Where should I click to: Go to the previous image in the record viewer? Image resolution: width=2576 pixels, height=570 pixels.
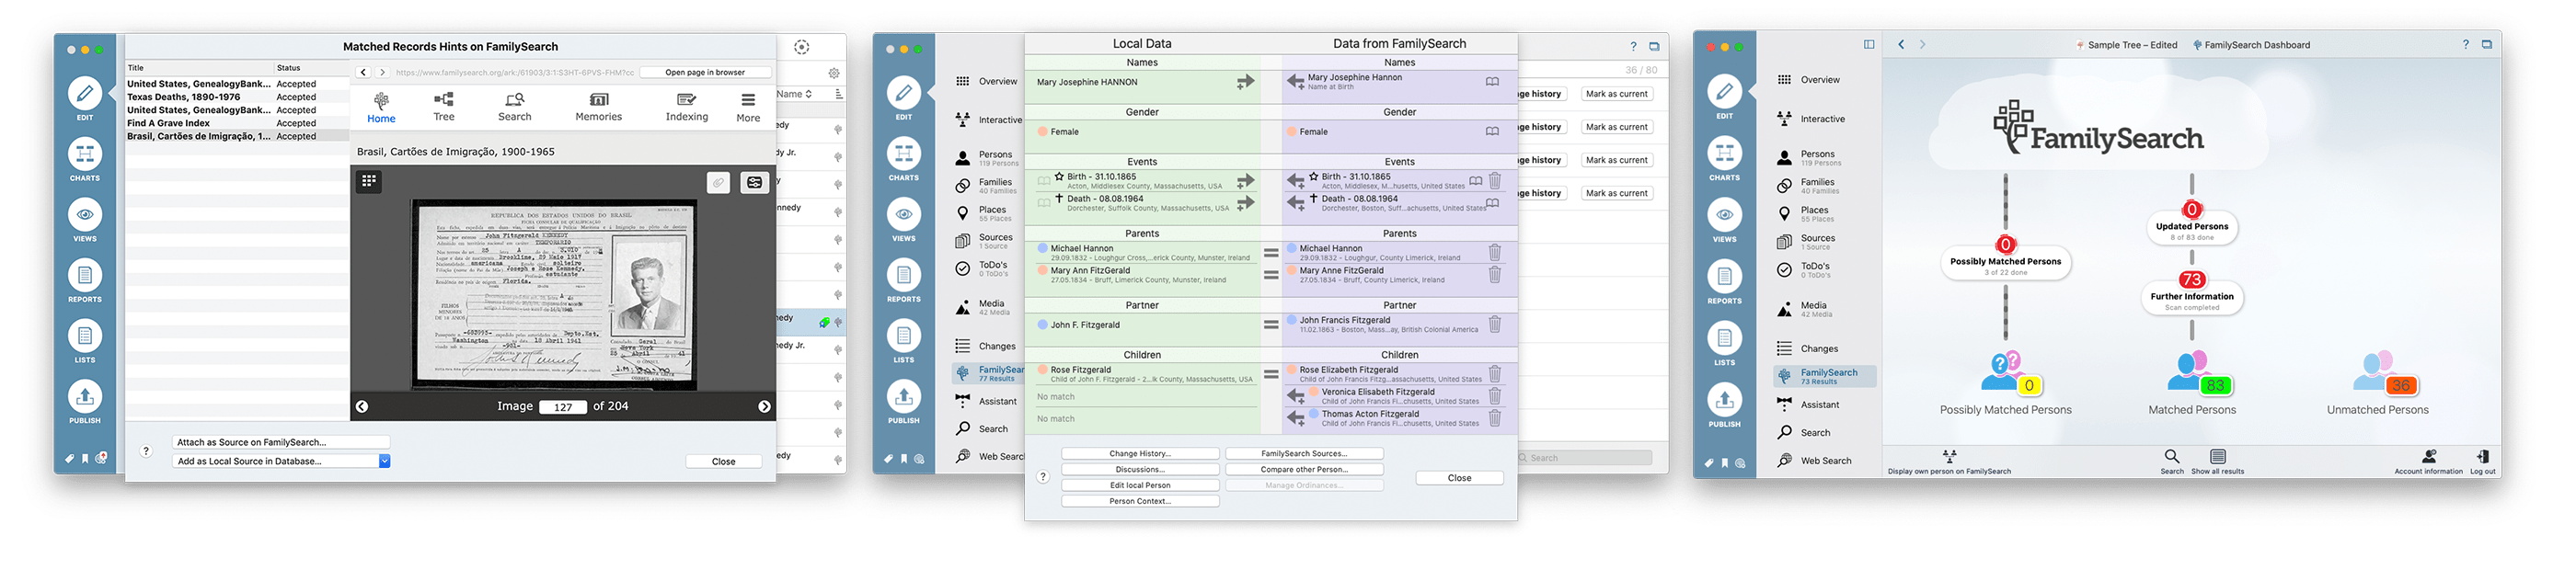coord(362,406)
